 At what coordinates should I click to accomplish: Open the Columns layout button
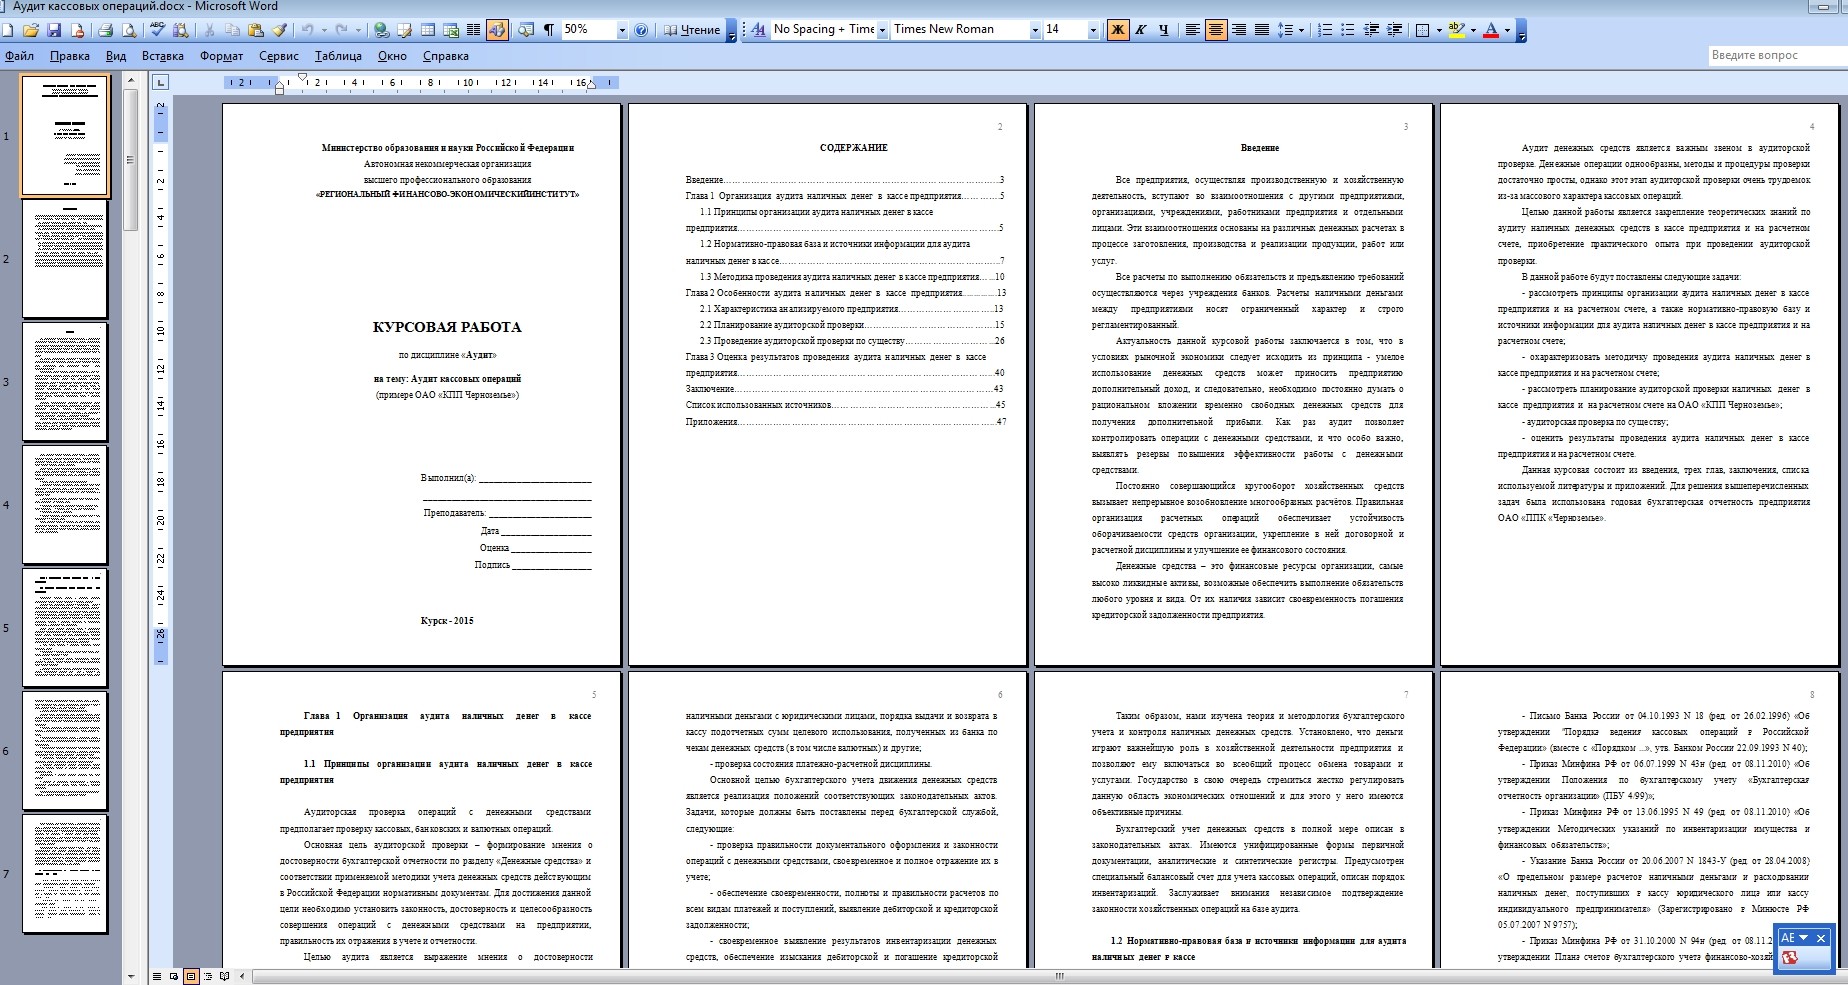coord(473,30)
